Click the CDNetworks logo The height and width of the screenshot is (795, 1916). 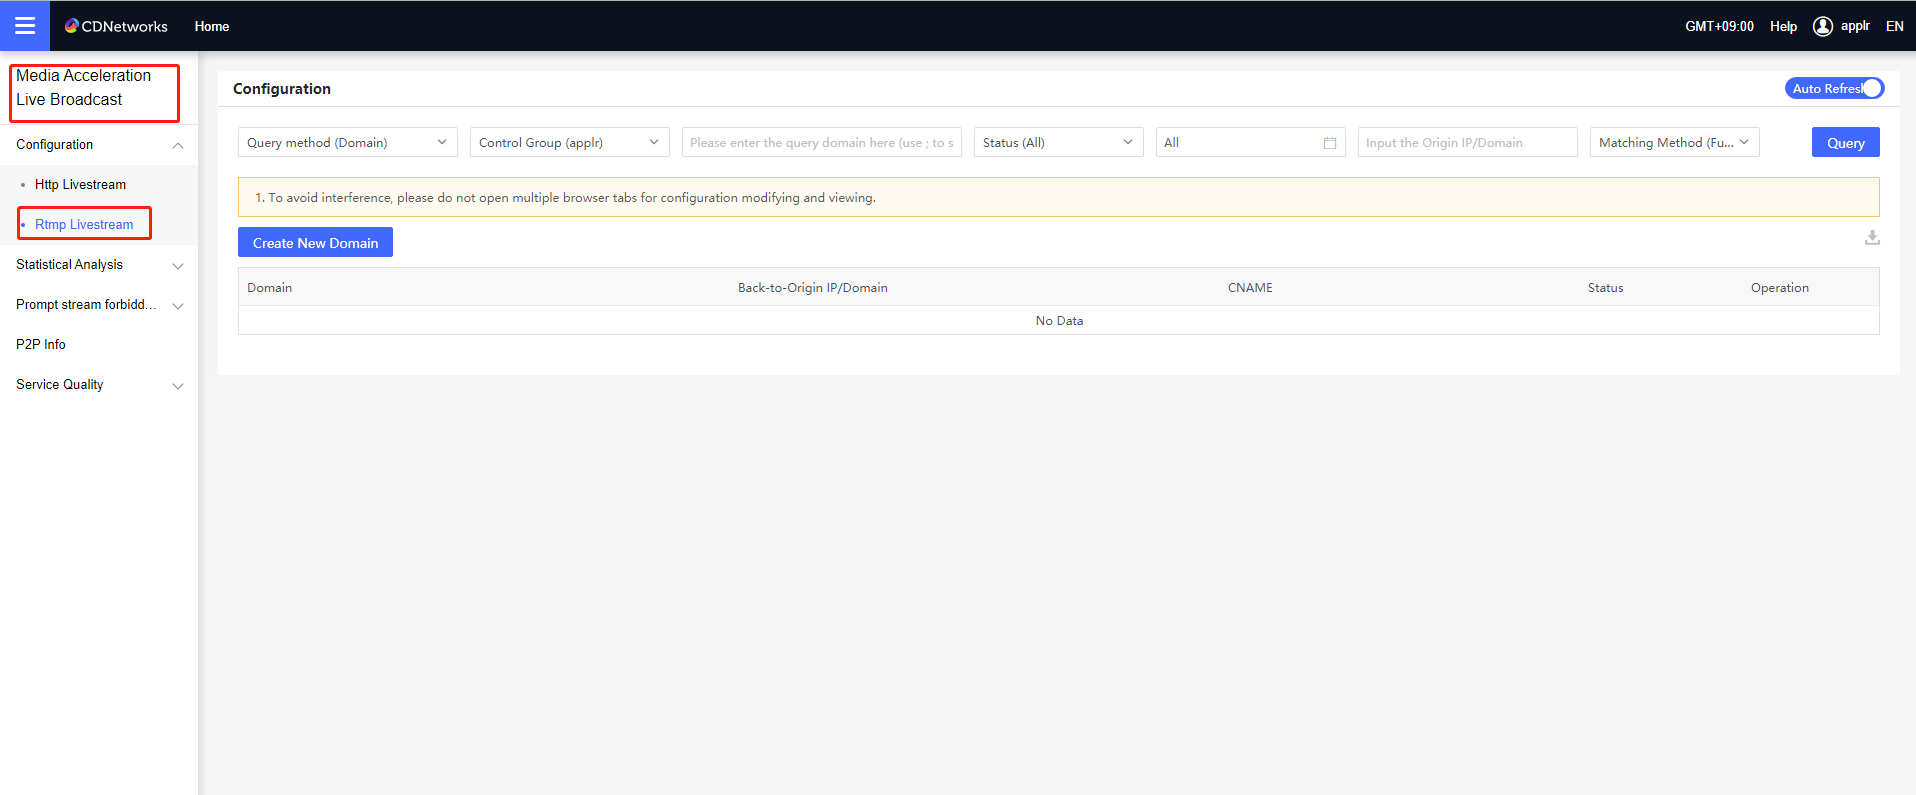pos(116,26)
